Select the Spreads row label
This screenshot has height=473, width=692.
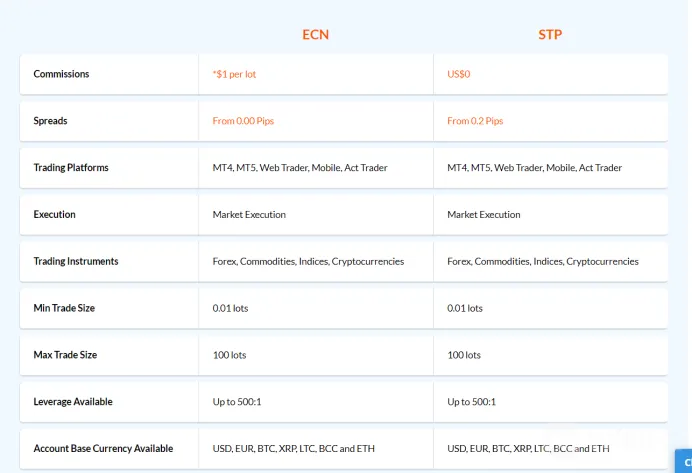(x=50, y=121)
